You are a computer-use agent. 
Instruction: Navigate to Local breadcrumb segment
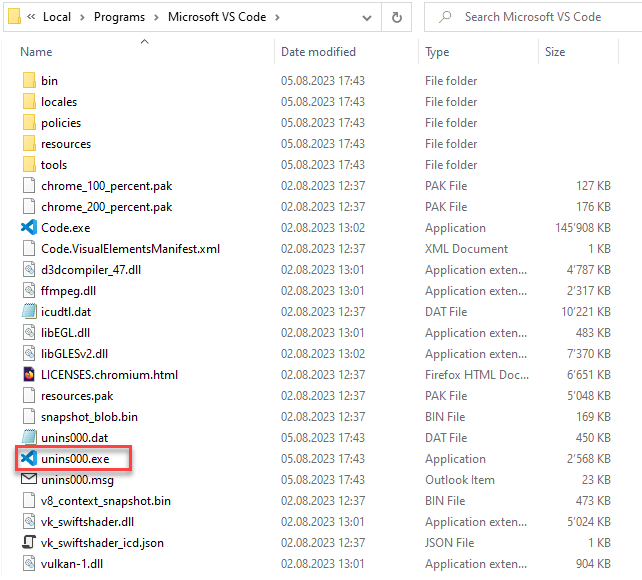[57, 17]
